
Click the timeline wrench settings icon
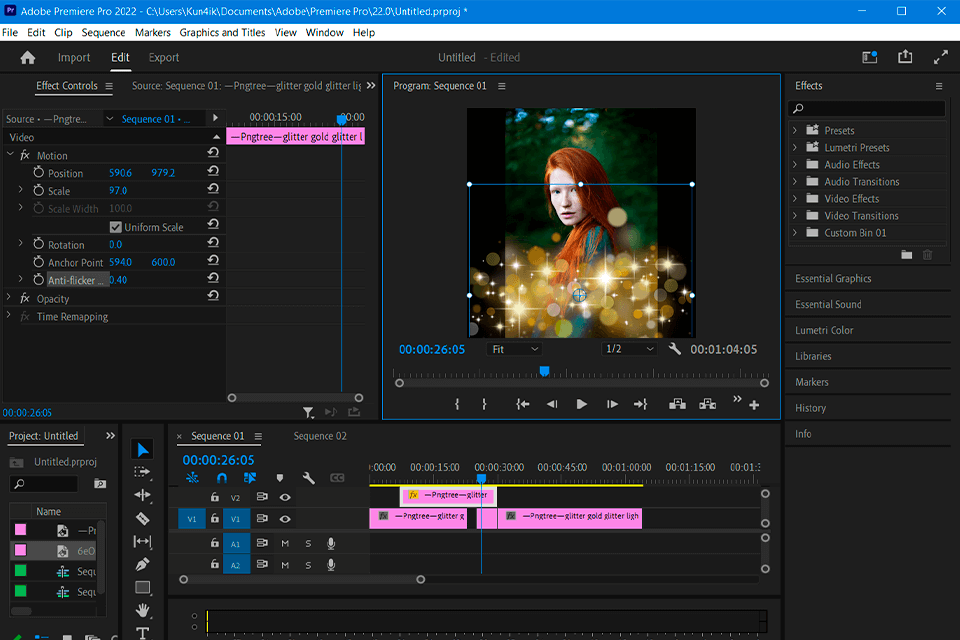tap(310, 479)
